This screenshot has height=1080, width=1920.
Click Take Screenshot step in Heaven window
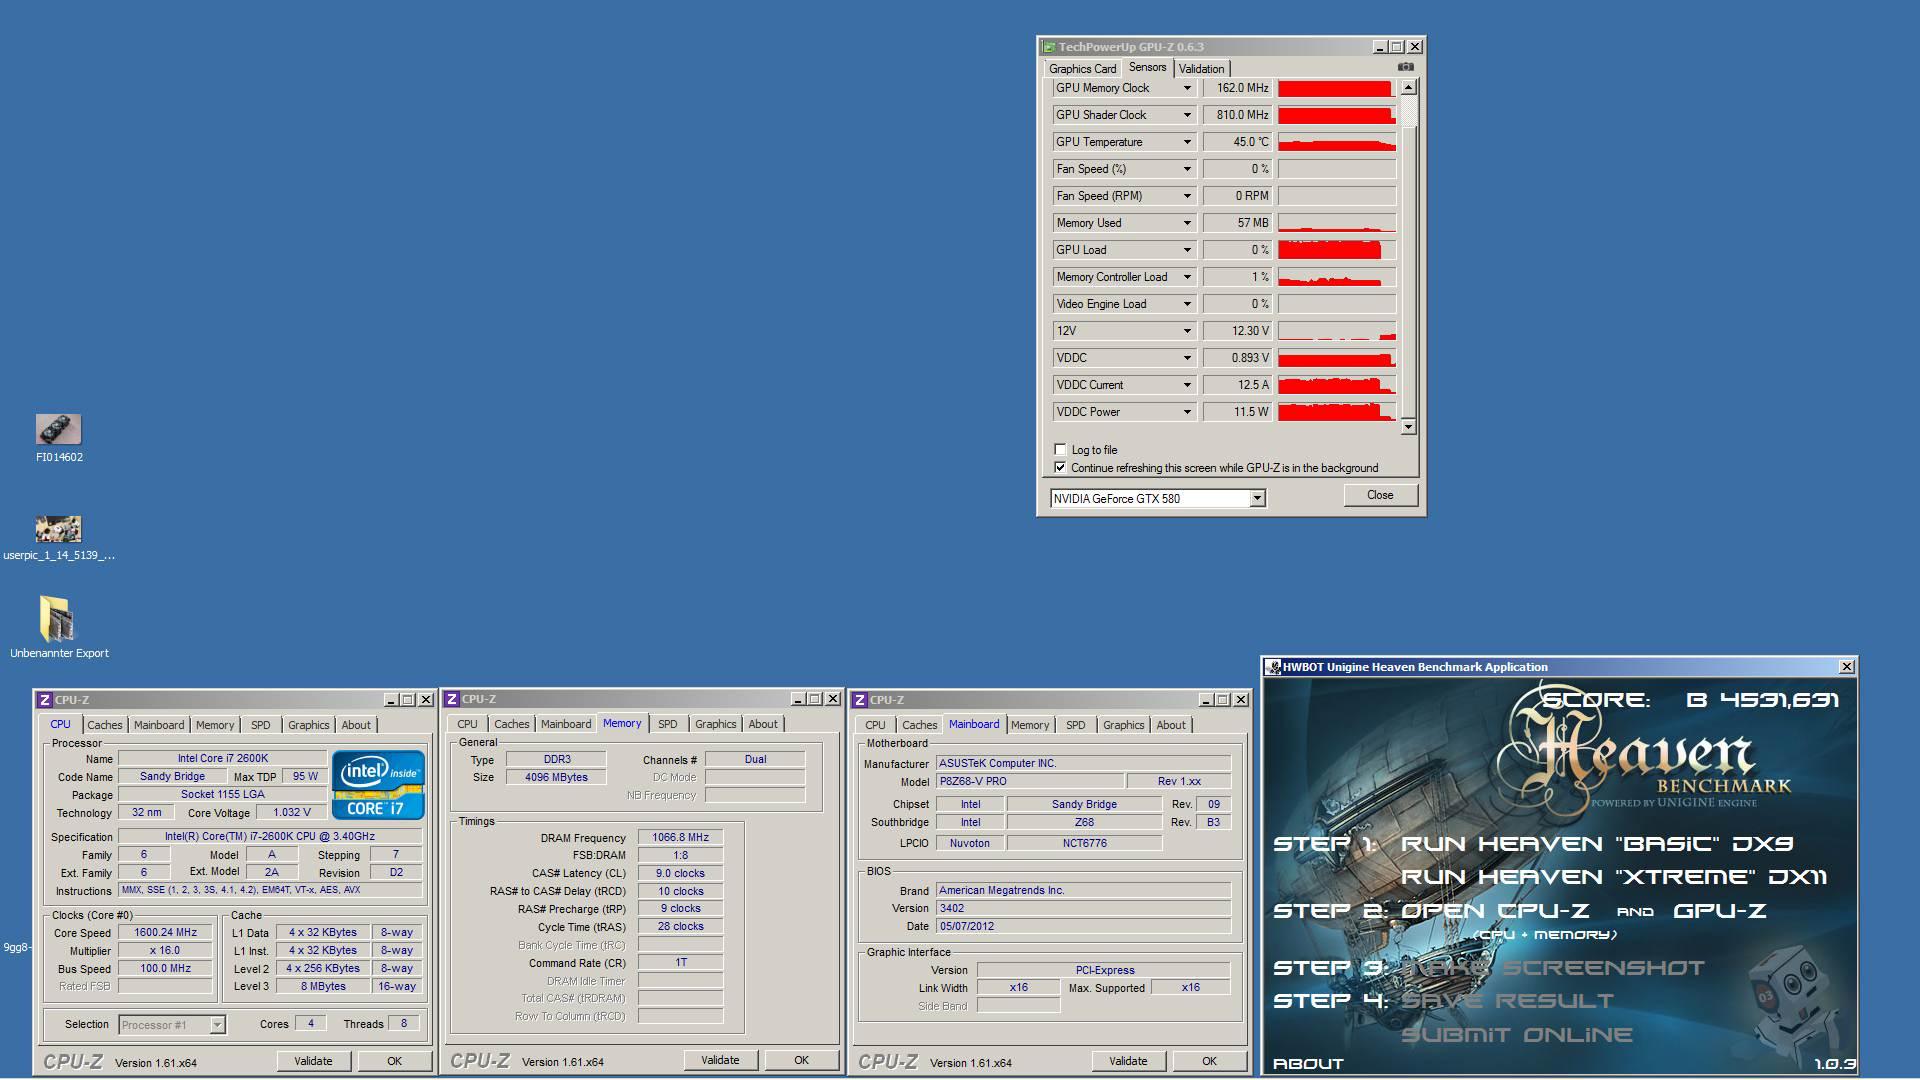(x=1553, y=968)
